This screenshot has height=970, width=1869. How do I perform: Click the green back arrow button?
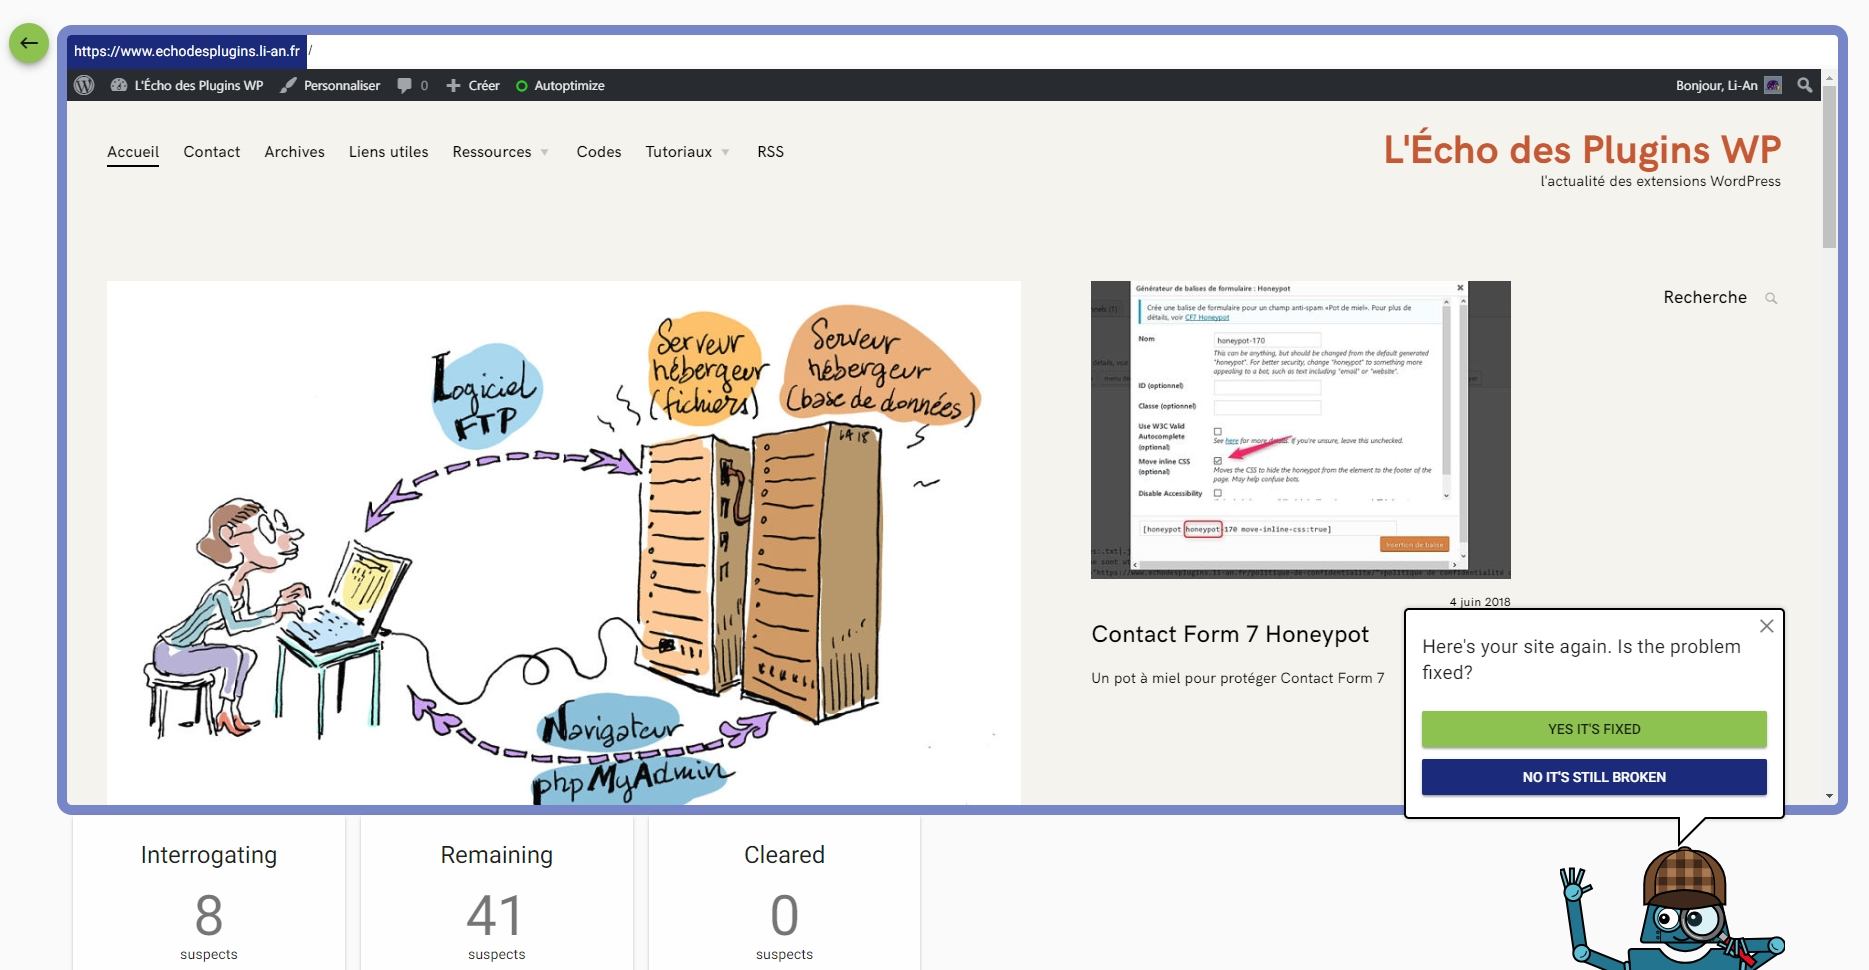(x=29, y=43)
